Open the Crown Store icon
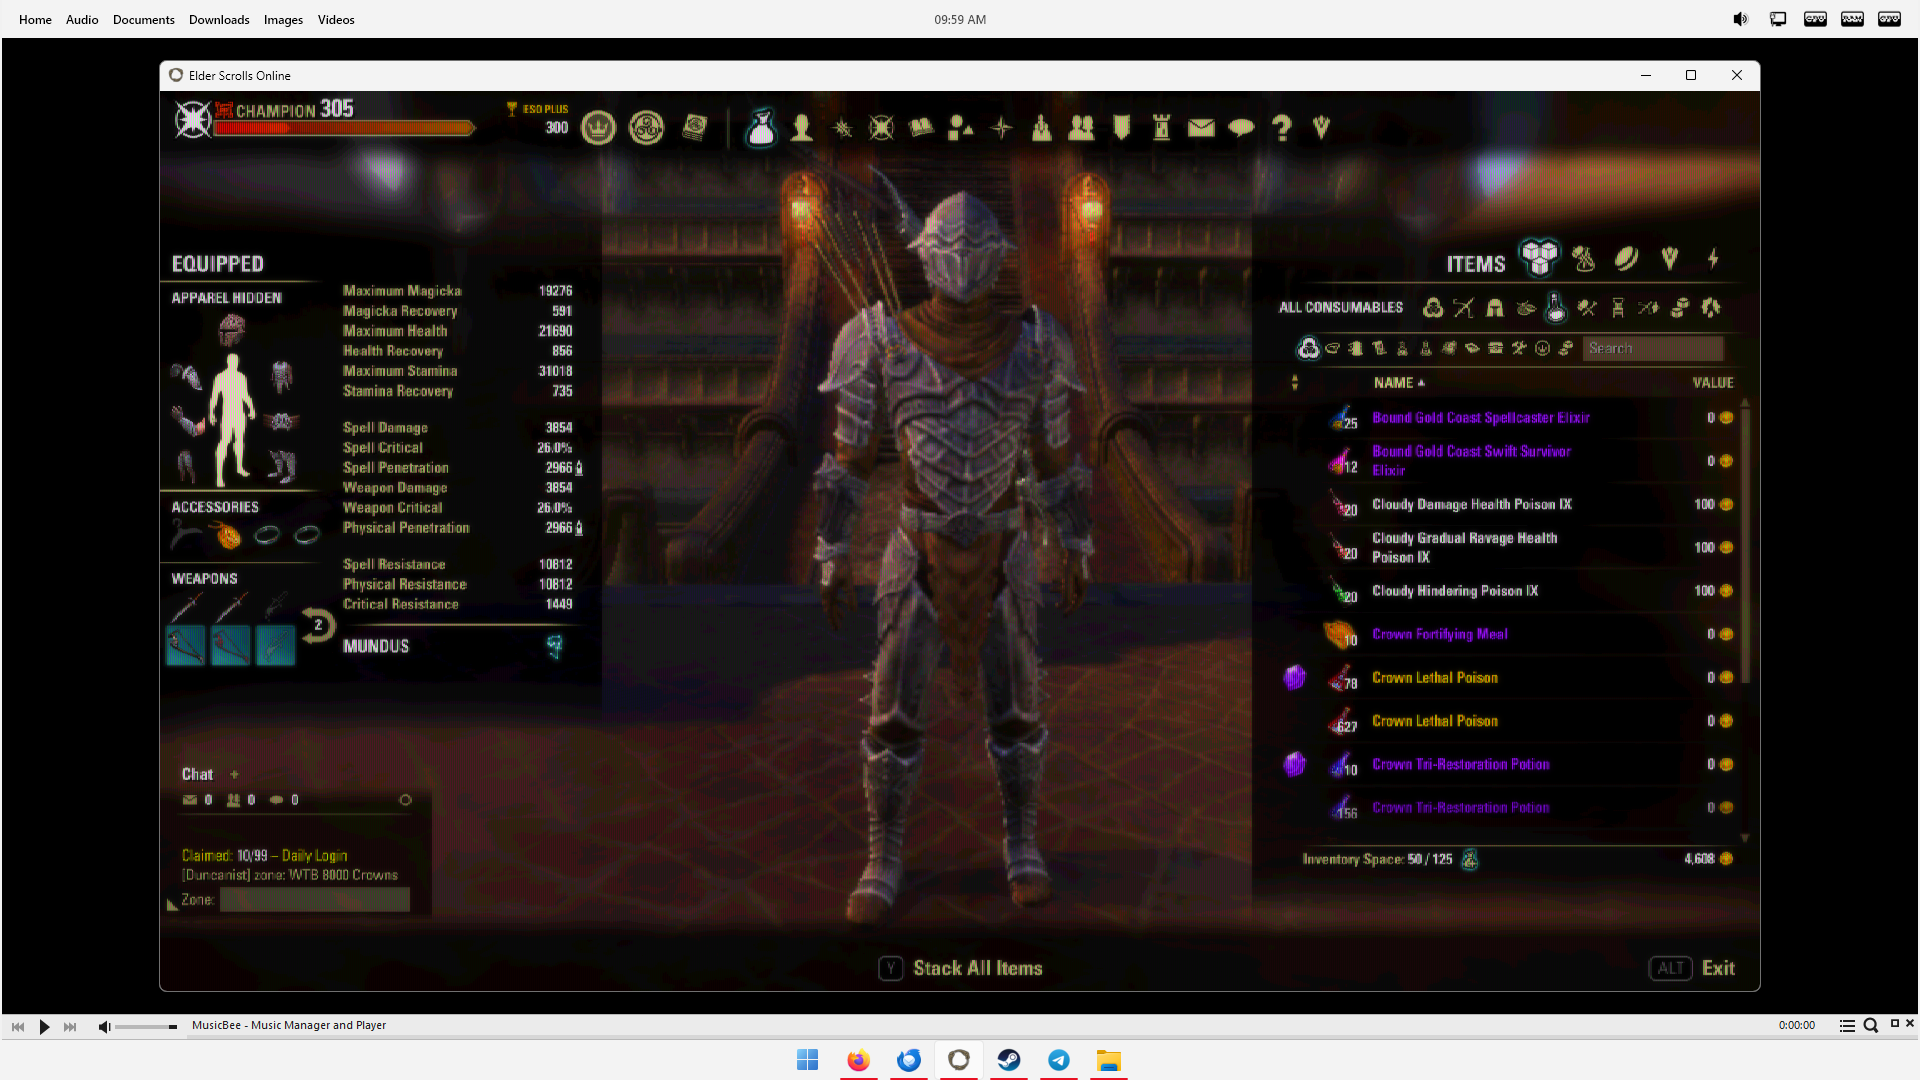 pyautogui.click(x=598, y=128)
